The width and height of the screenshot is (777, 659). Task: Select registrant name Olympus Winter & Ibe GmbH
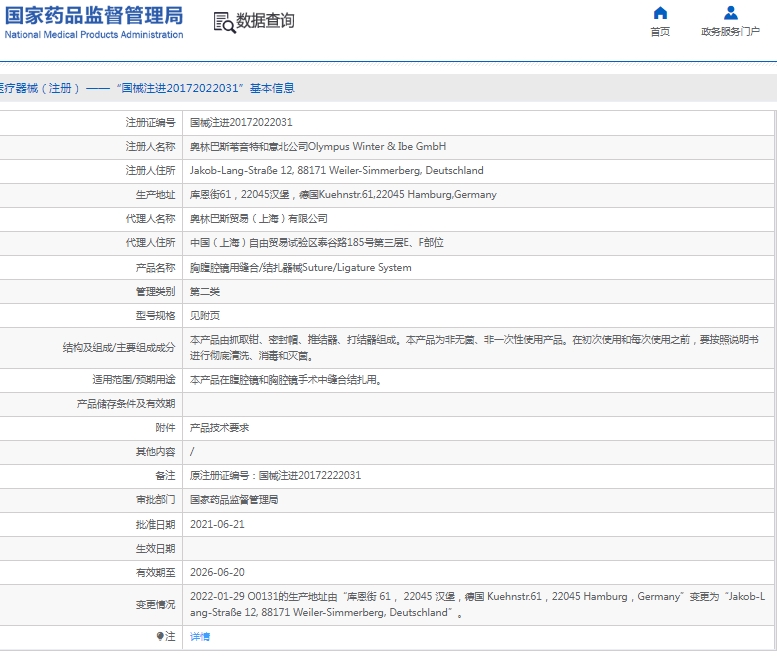[x=318, y=147]
